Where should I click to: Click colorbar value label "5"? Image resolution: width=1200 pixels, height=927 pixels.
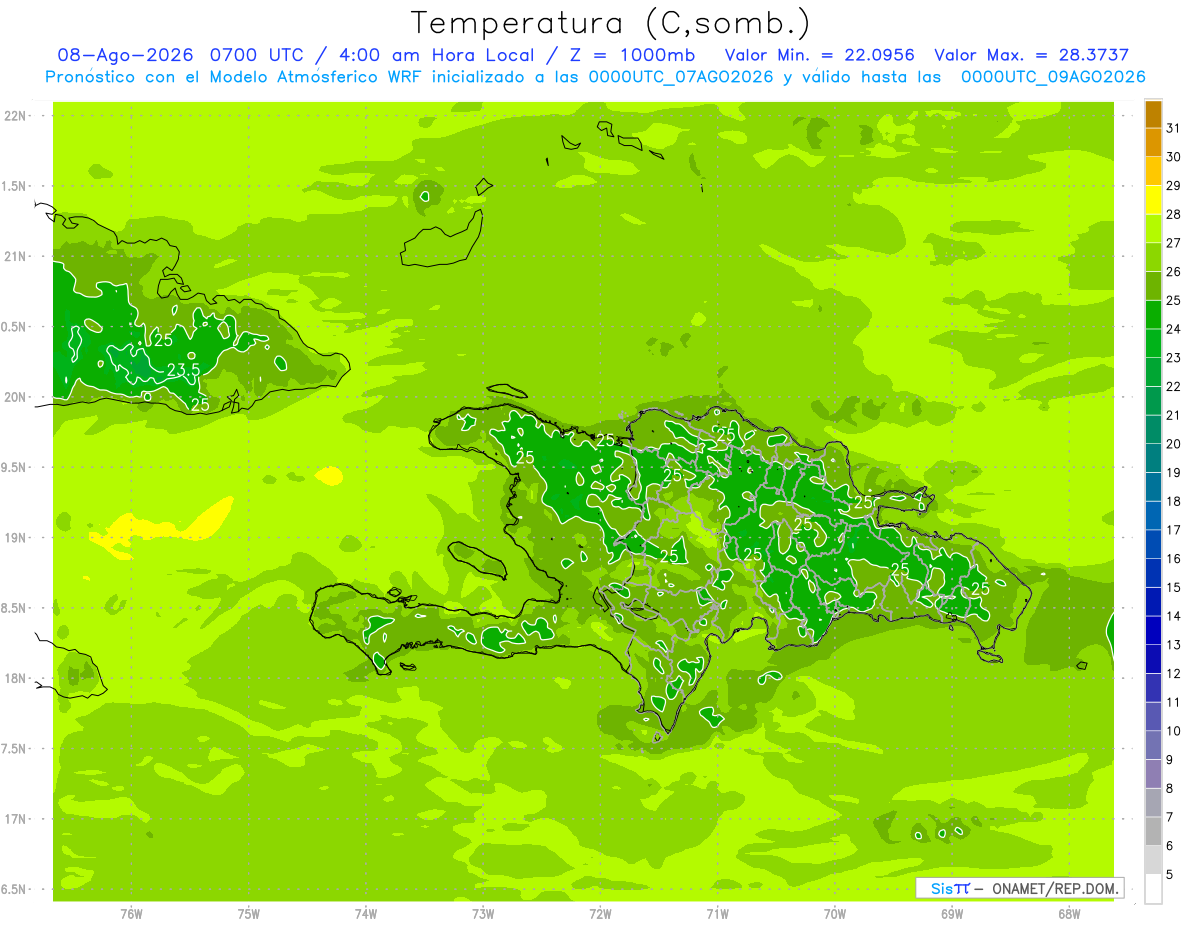coord(1170,875)
